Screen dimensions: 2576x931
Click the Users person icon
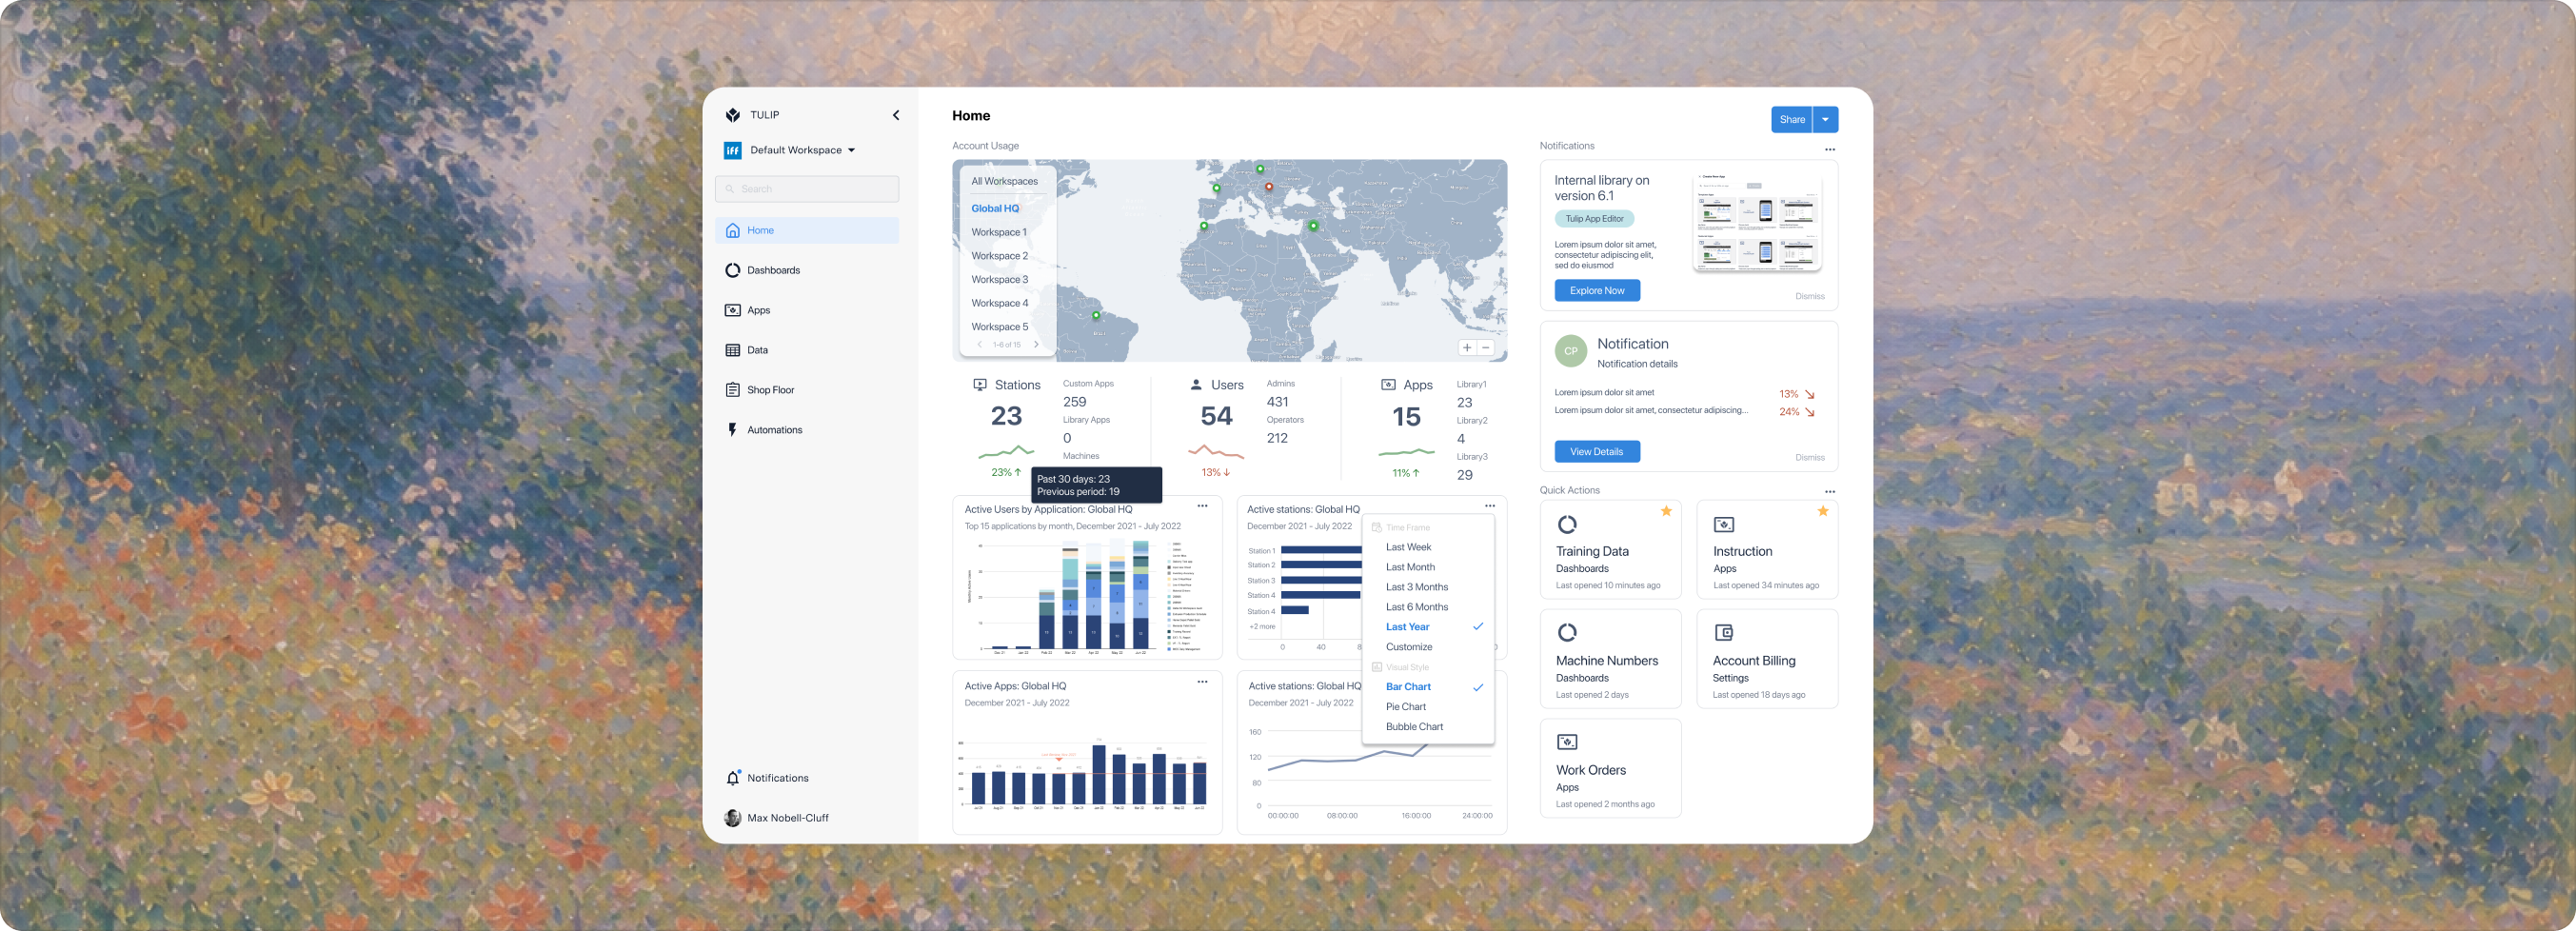coord(1196,385)
